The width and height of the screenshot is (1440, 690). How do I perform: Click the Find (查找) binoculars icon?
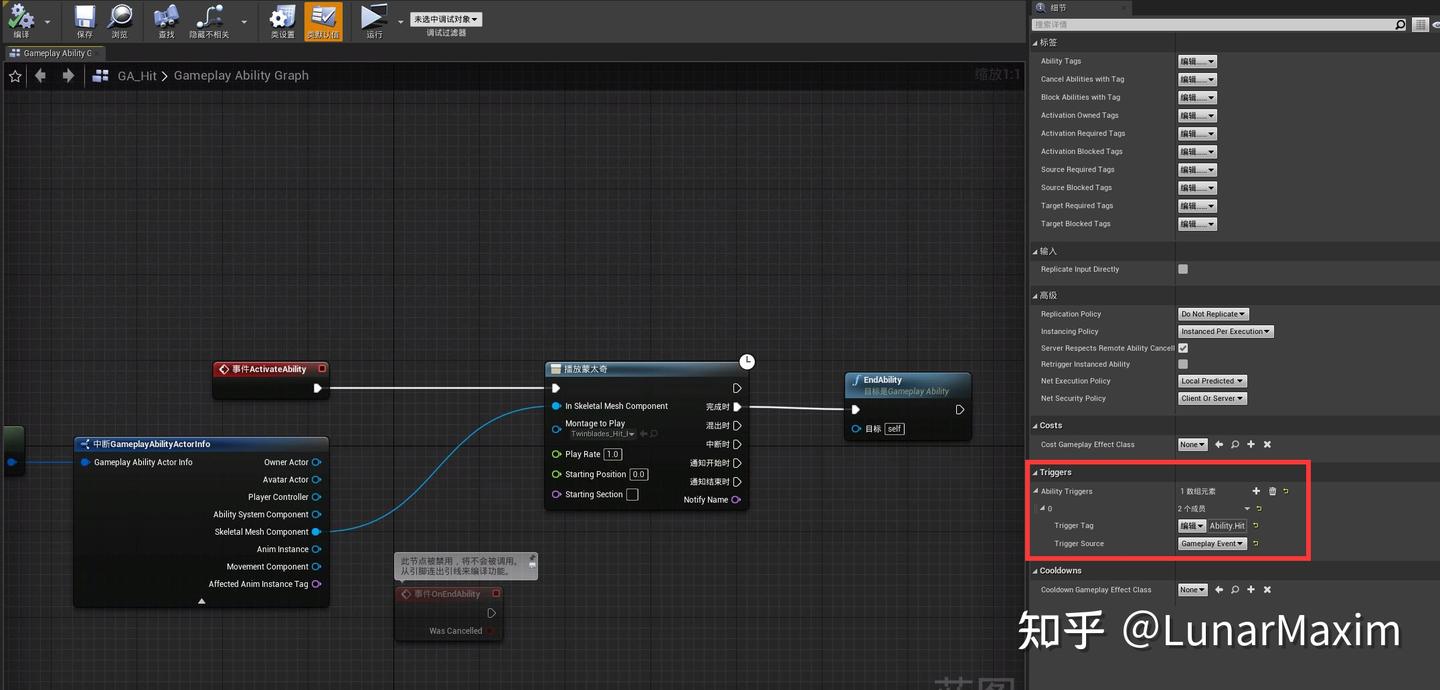click(166, 20)
